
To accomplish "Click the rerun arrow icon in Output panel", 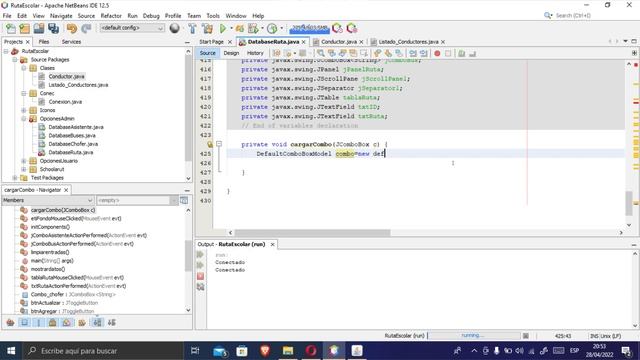I will click(200, 255).
